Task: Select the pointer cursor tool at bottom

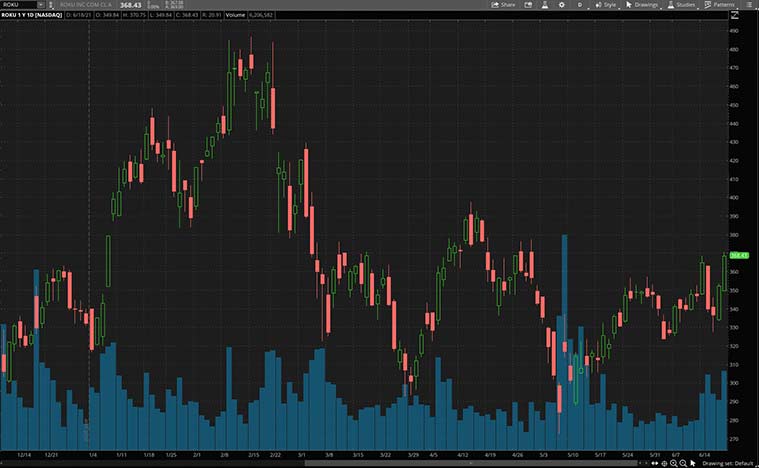Action: click(x=692, y=463)
